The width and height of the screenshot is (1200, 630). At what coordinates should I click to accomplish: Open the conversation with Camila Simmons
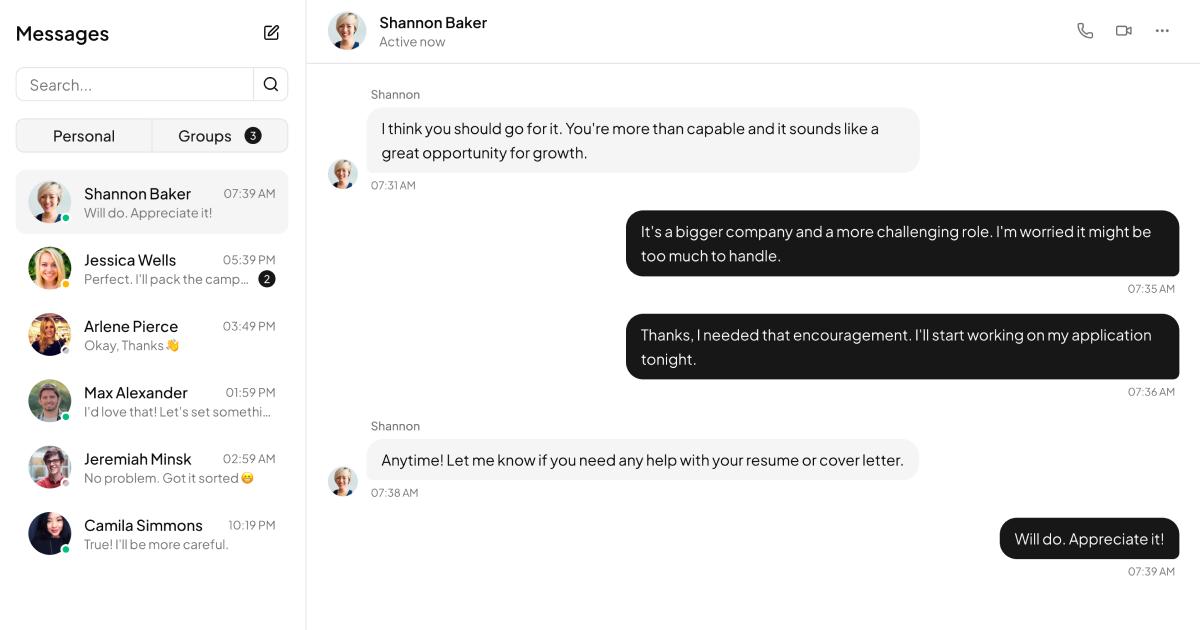[x=151, y=533]
